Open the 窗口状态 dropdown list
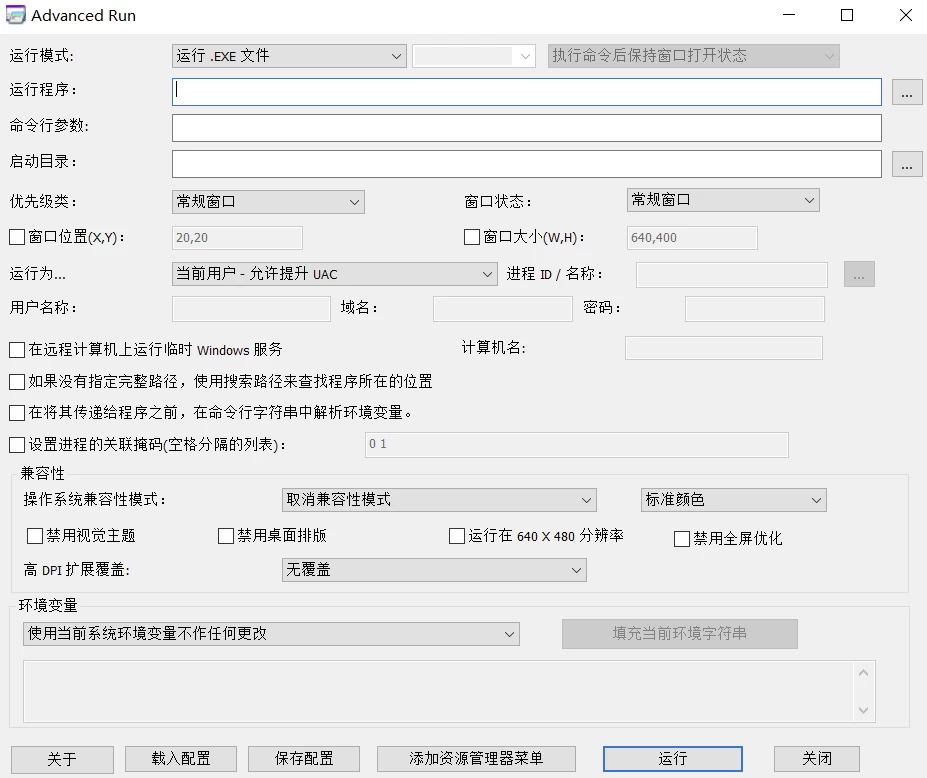Image resolution: width=927 pixels, height=778 pixels. tap(722, 200)
